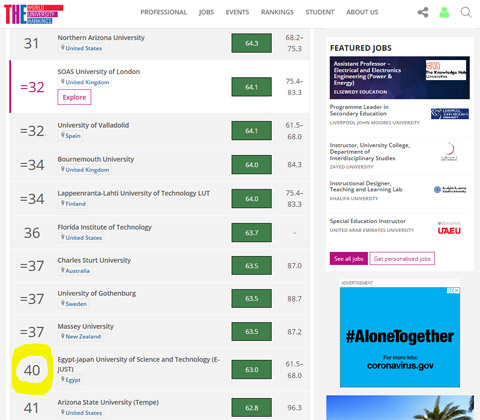480x420 pixels.
Task: Open the green user account icon
Action: tap(444, 13)
